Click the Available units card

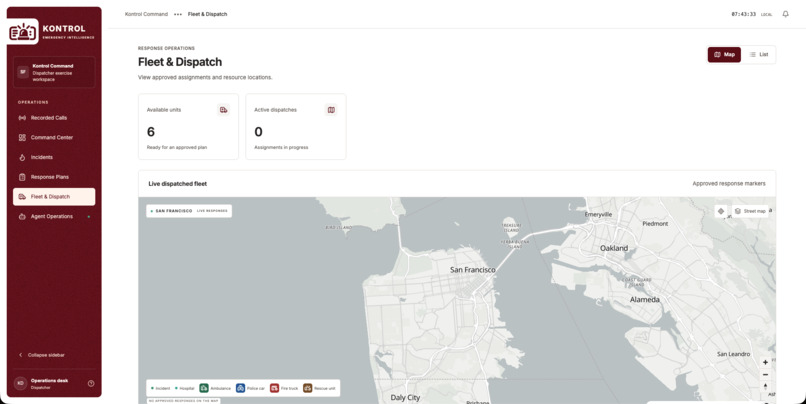[188, 126]
